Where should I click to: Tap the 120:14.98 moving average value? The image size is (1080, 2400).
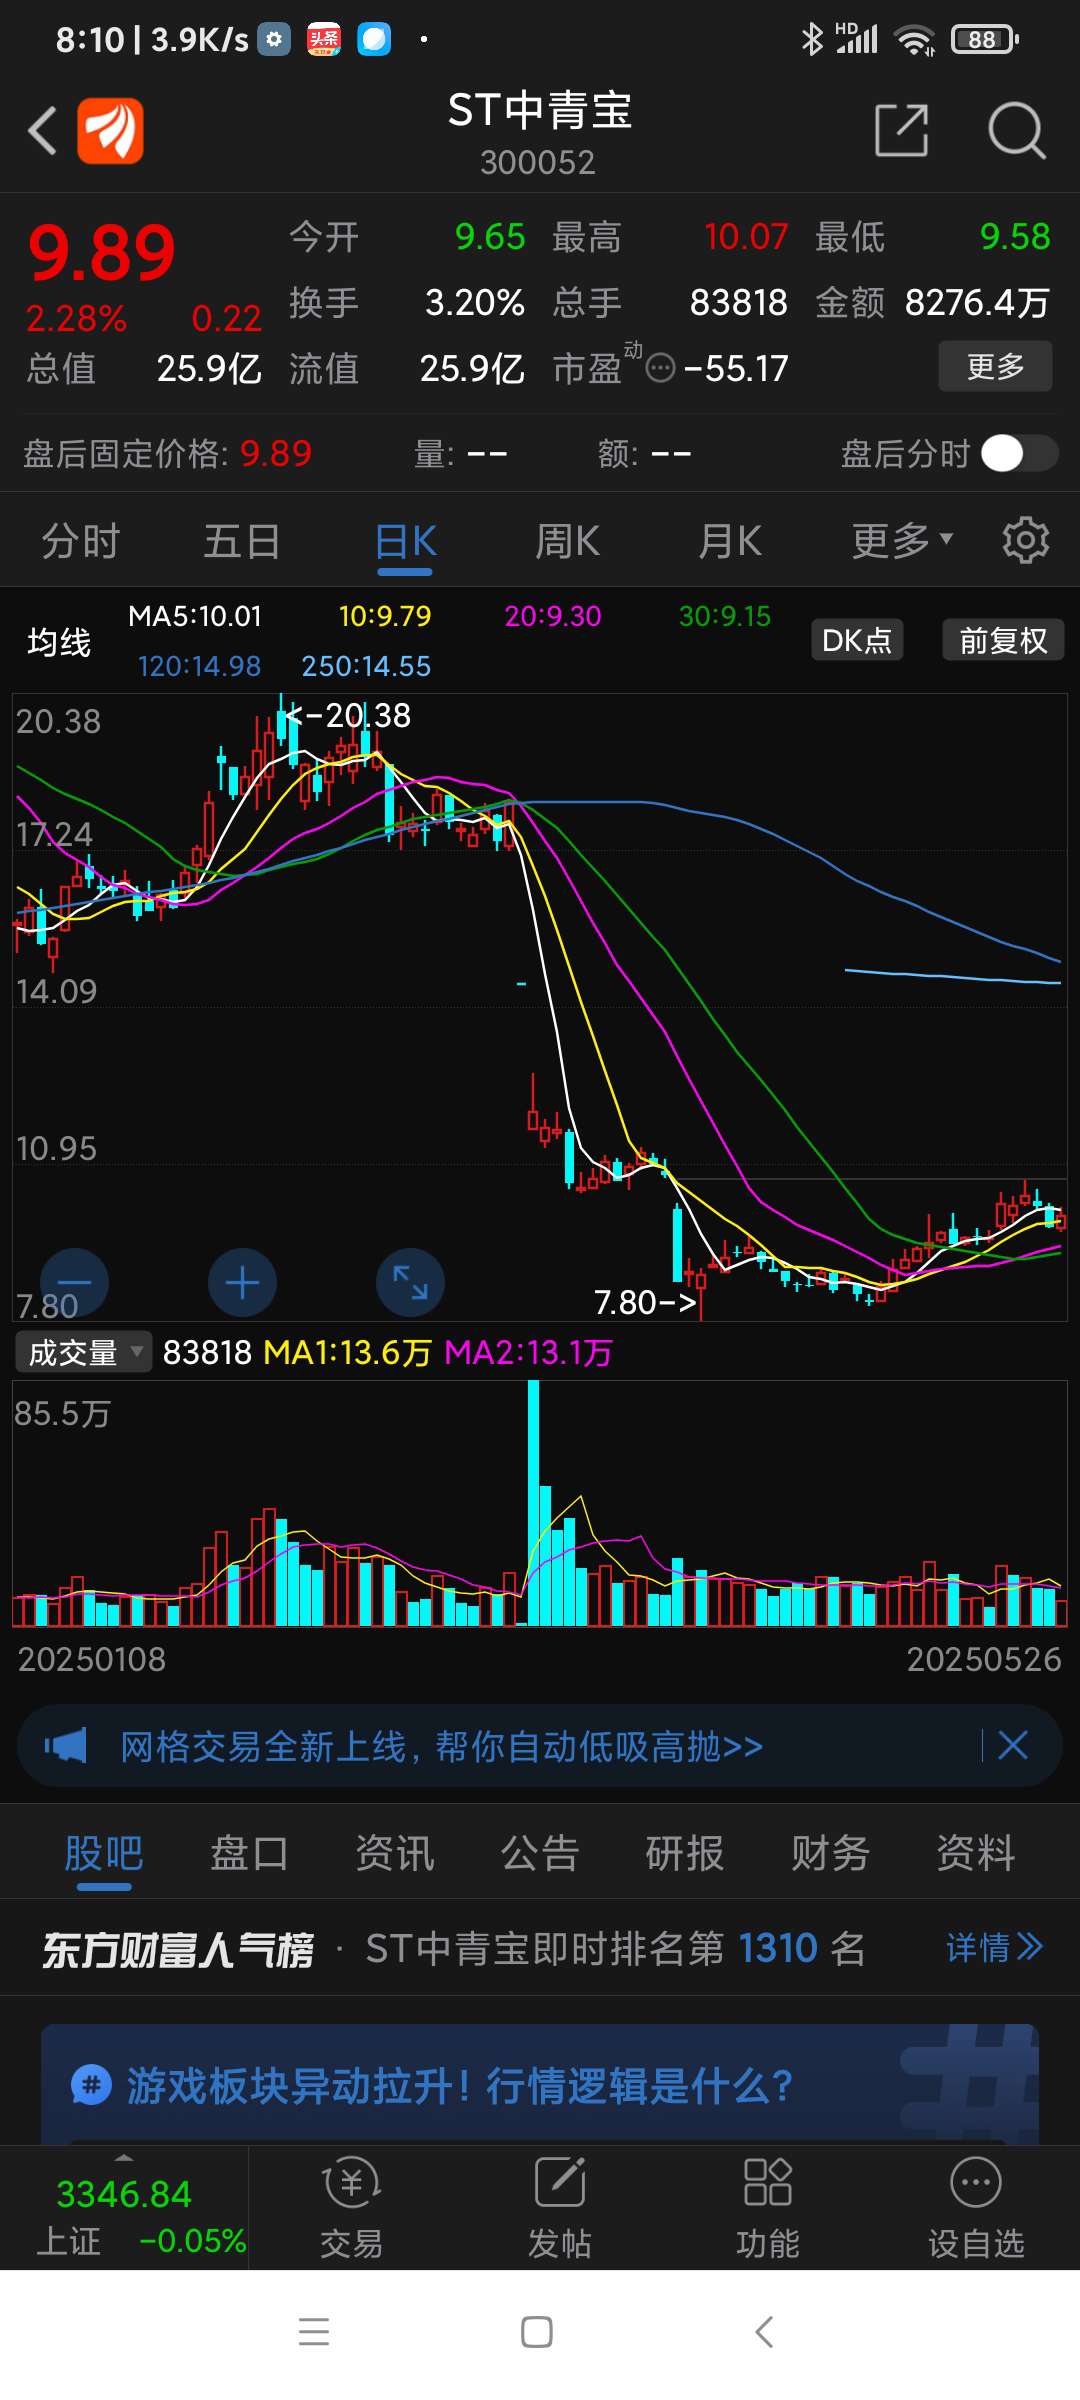(199, 666)
